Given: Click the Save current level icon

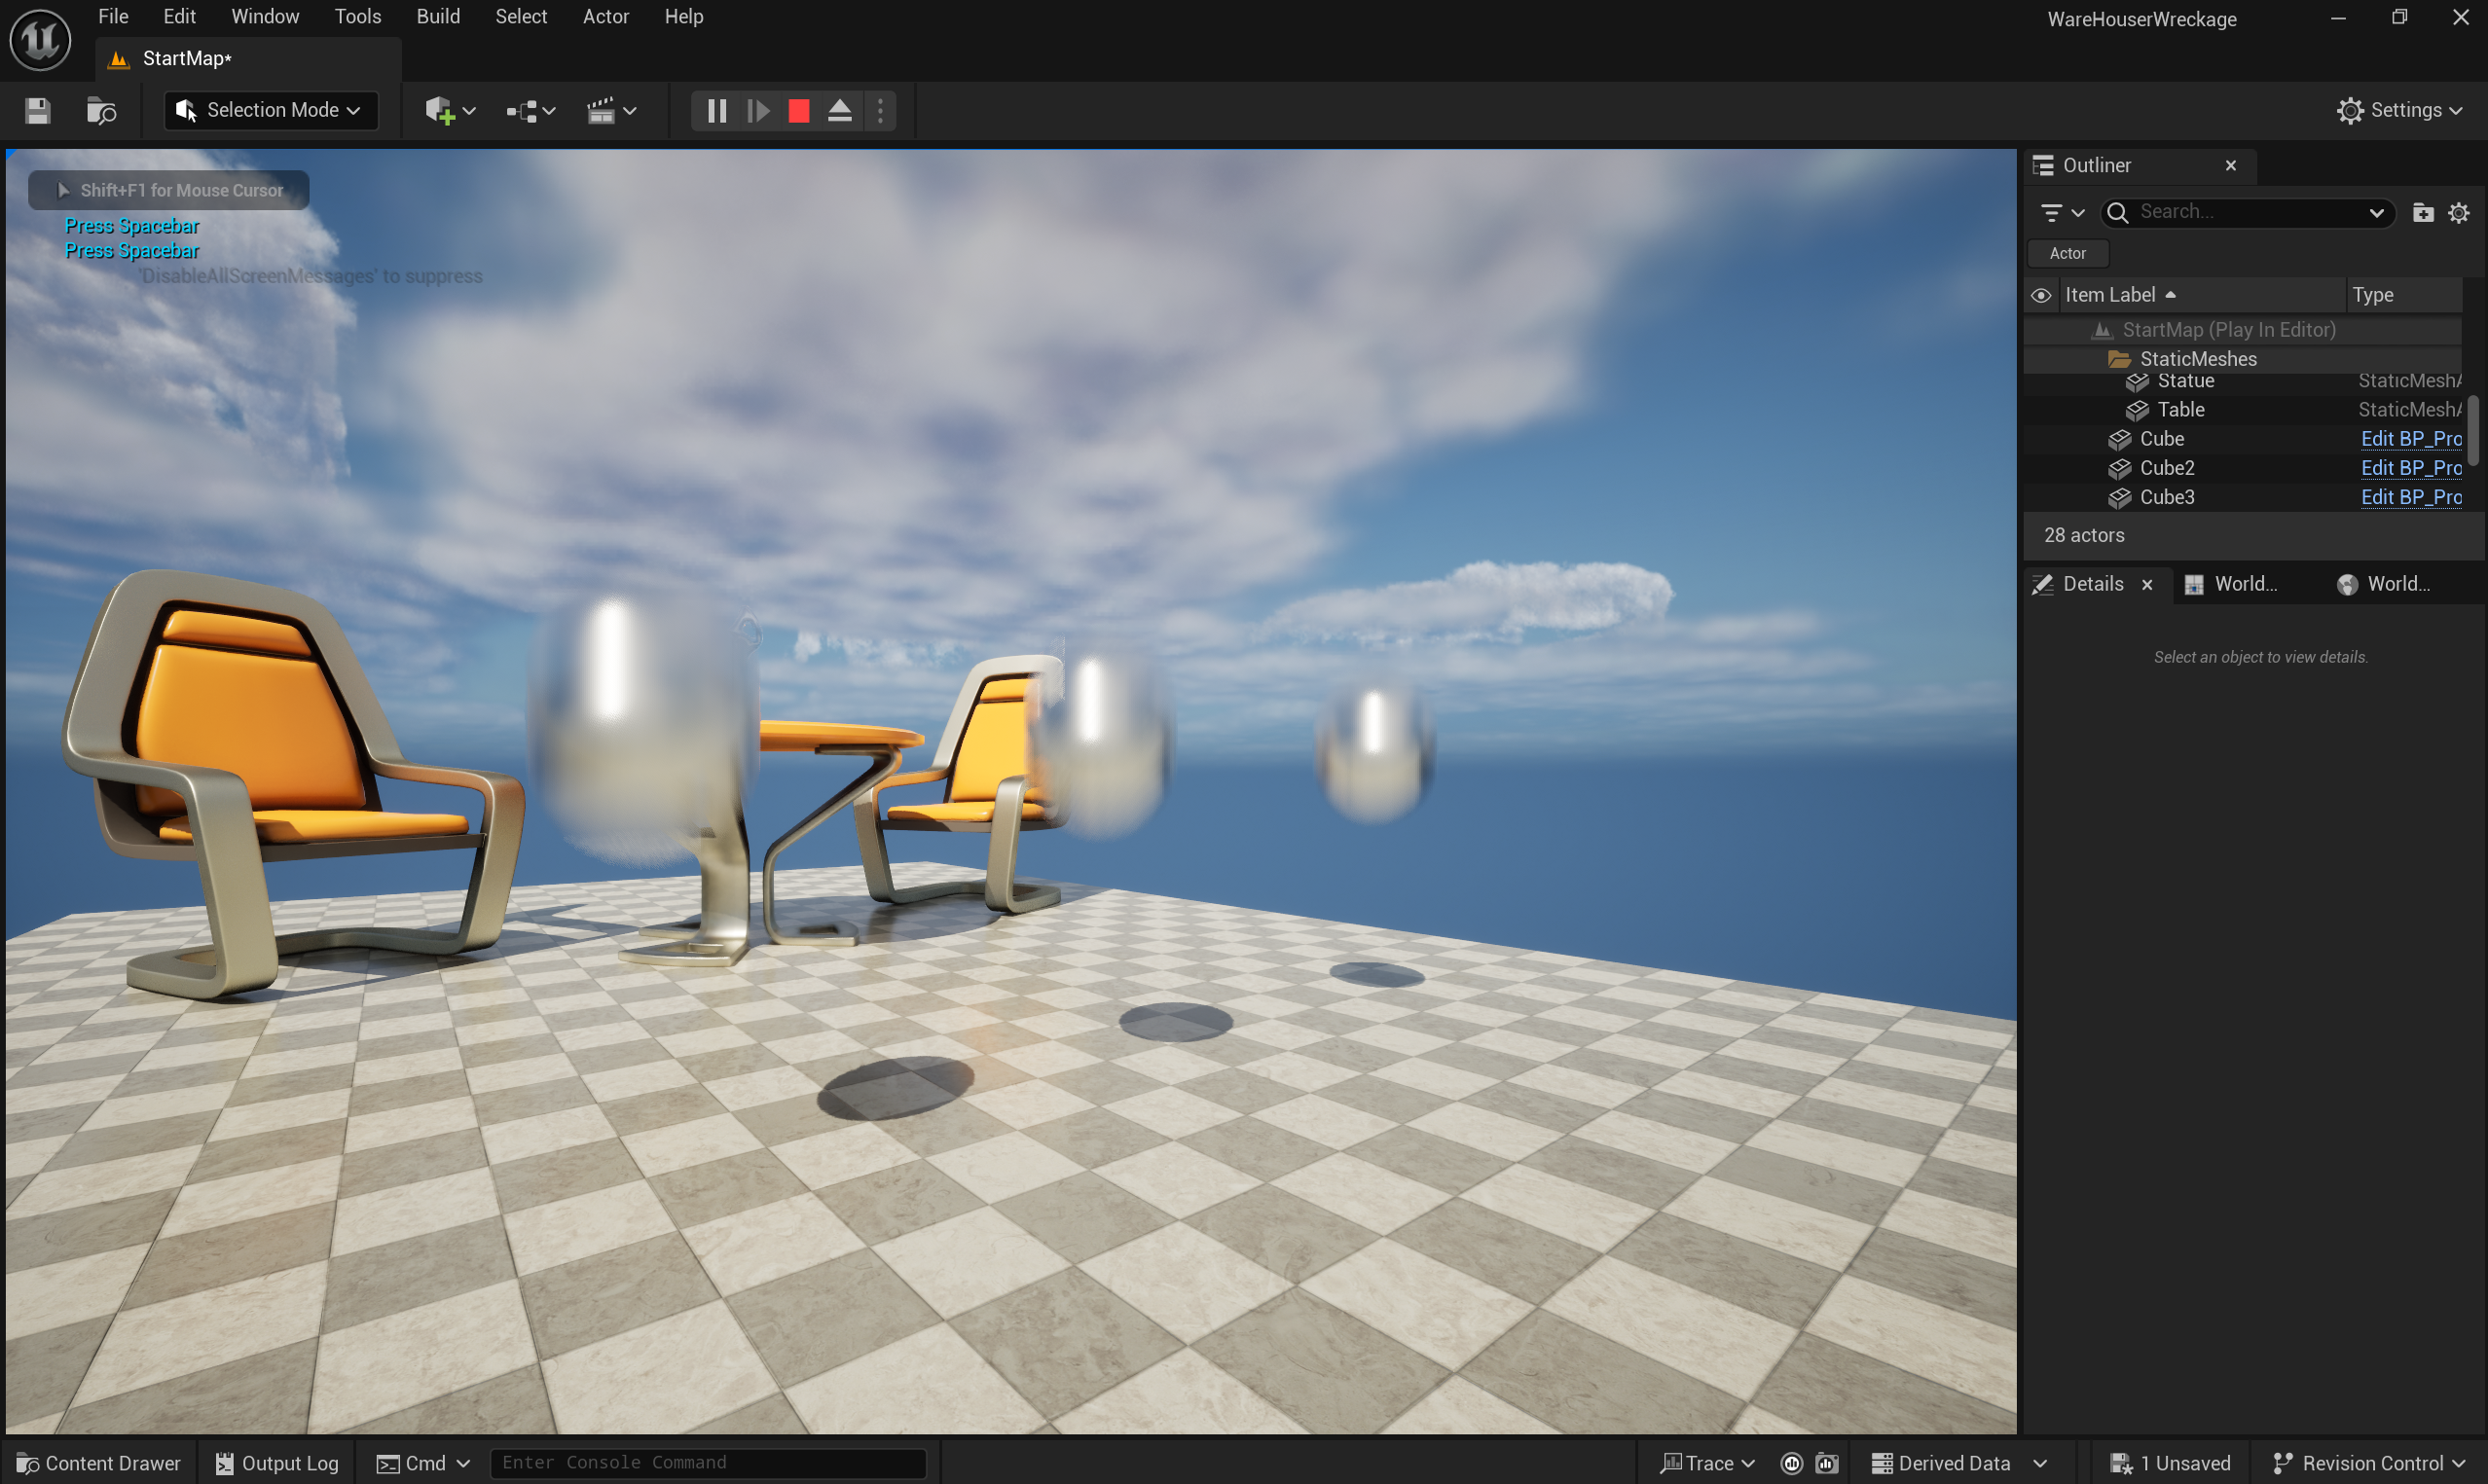Looking at the screenshot, I should pyautogui.click(x=38, y=110).
